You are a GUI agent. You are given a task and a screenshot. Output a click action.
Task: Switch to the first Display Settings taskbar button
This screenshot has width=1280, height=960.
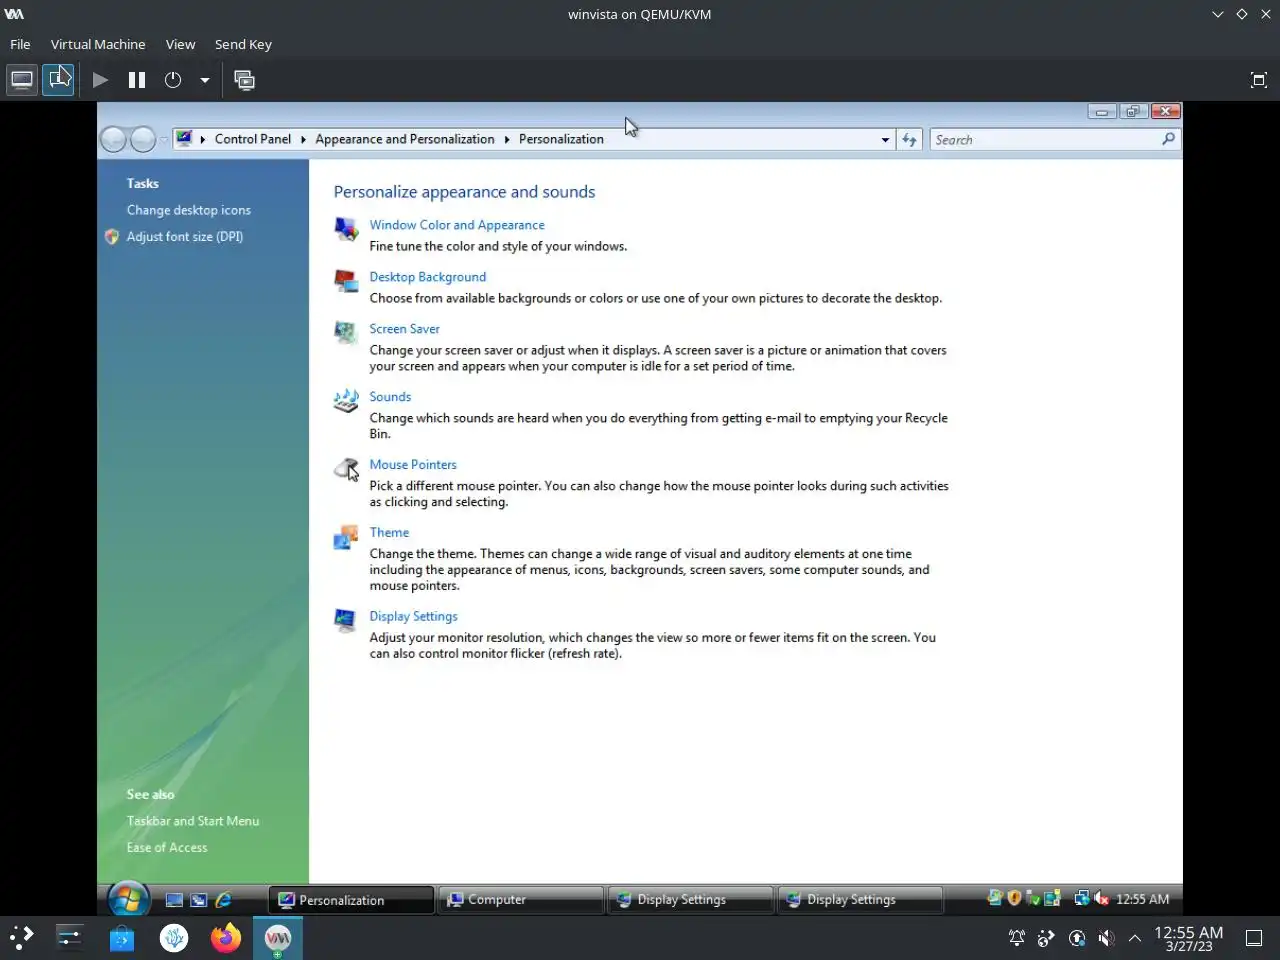[691, 900]
